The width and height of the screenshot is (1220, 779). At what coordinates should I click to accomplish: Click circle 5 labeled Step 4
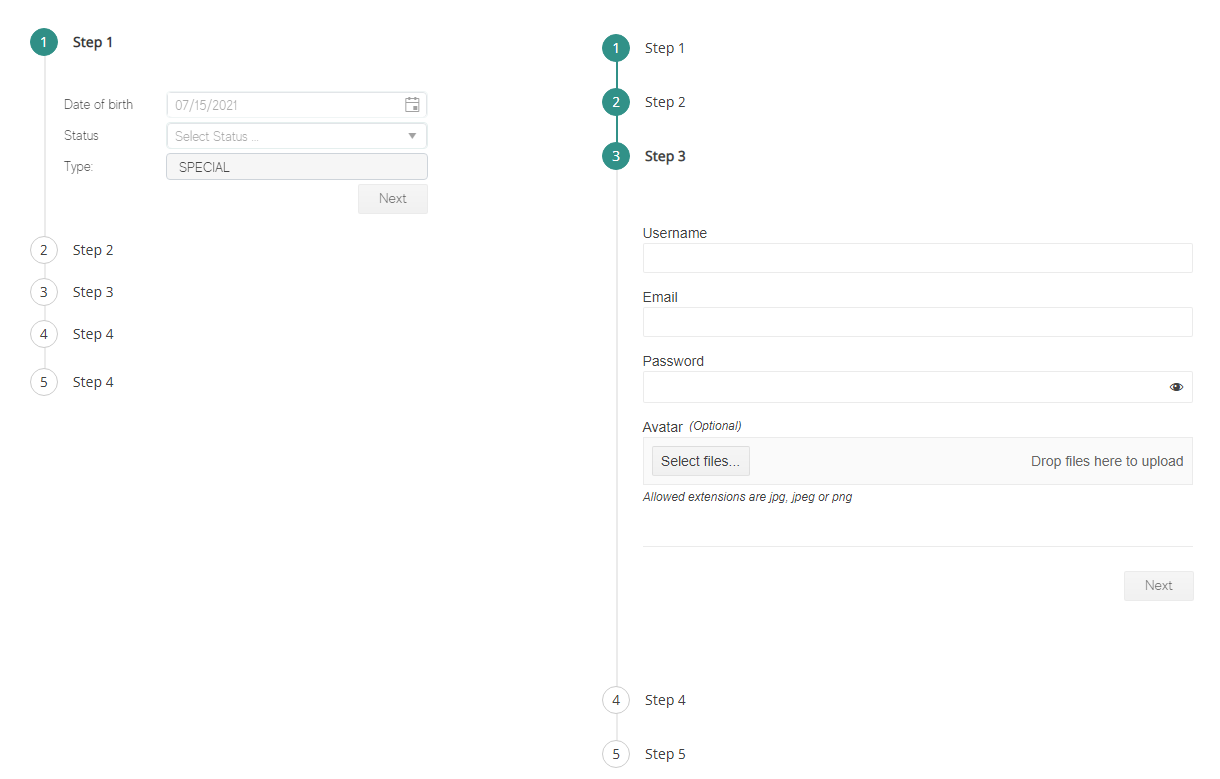44,382
